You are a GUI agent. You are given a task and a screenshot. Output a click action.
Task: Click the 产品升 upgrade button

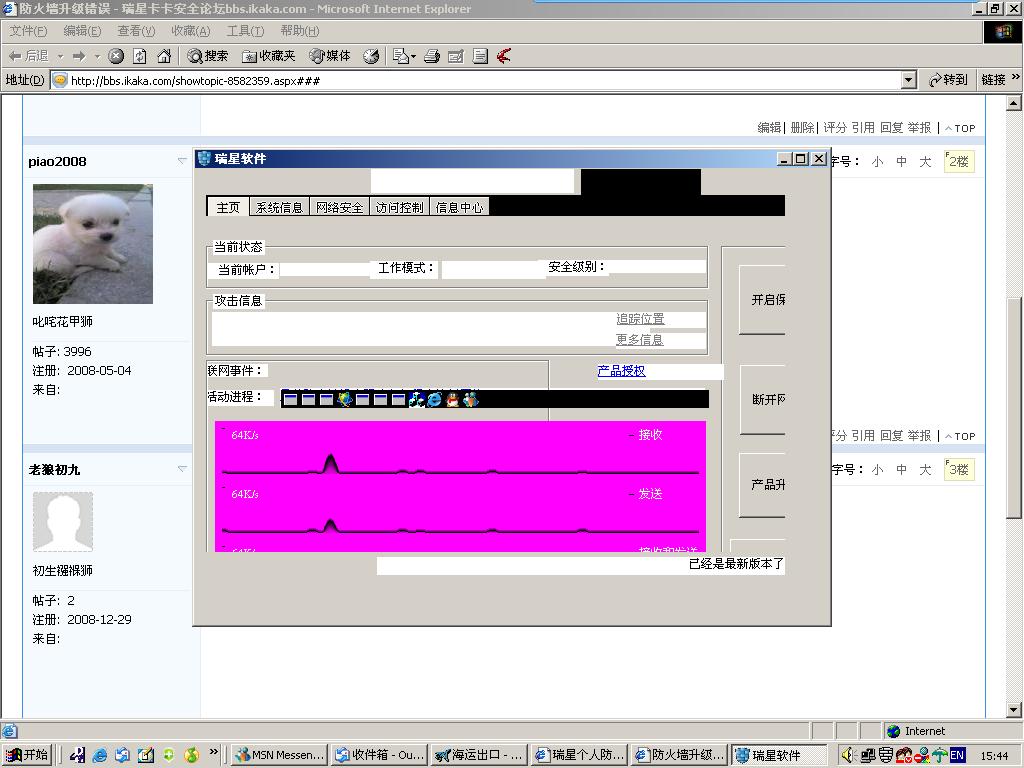click(x=762, y=485)
